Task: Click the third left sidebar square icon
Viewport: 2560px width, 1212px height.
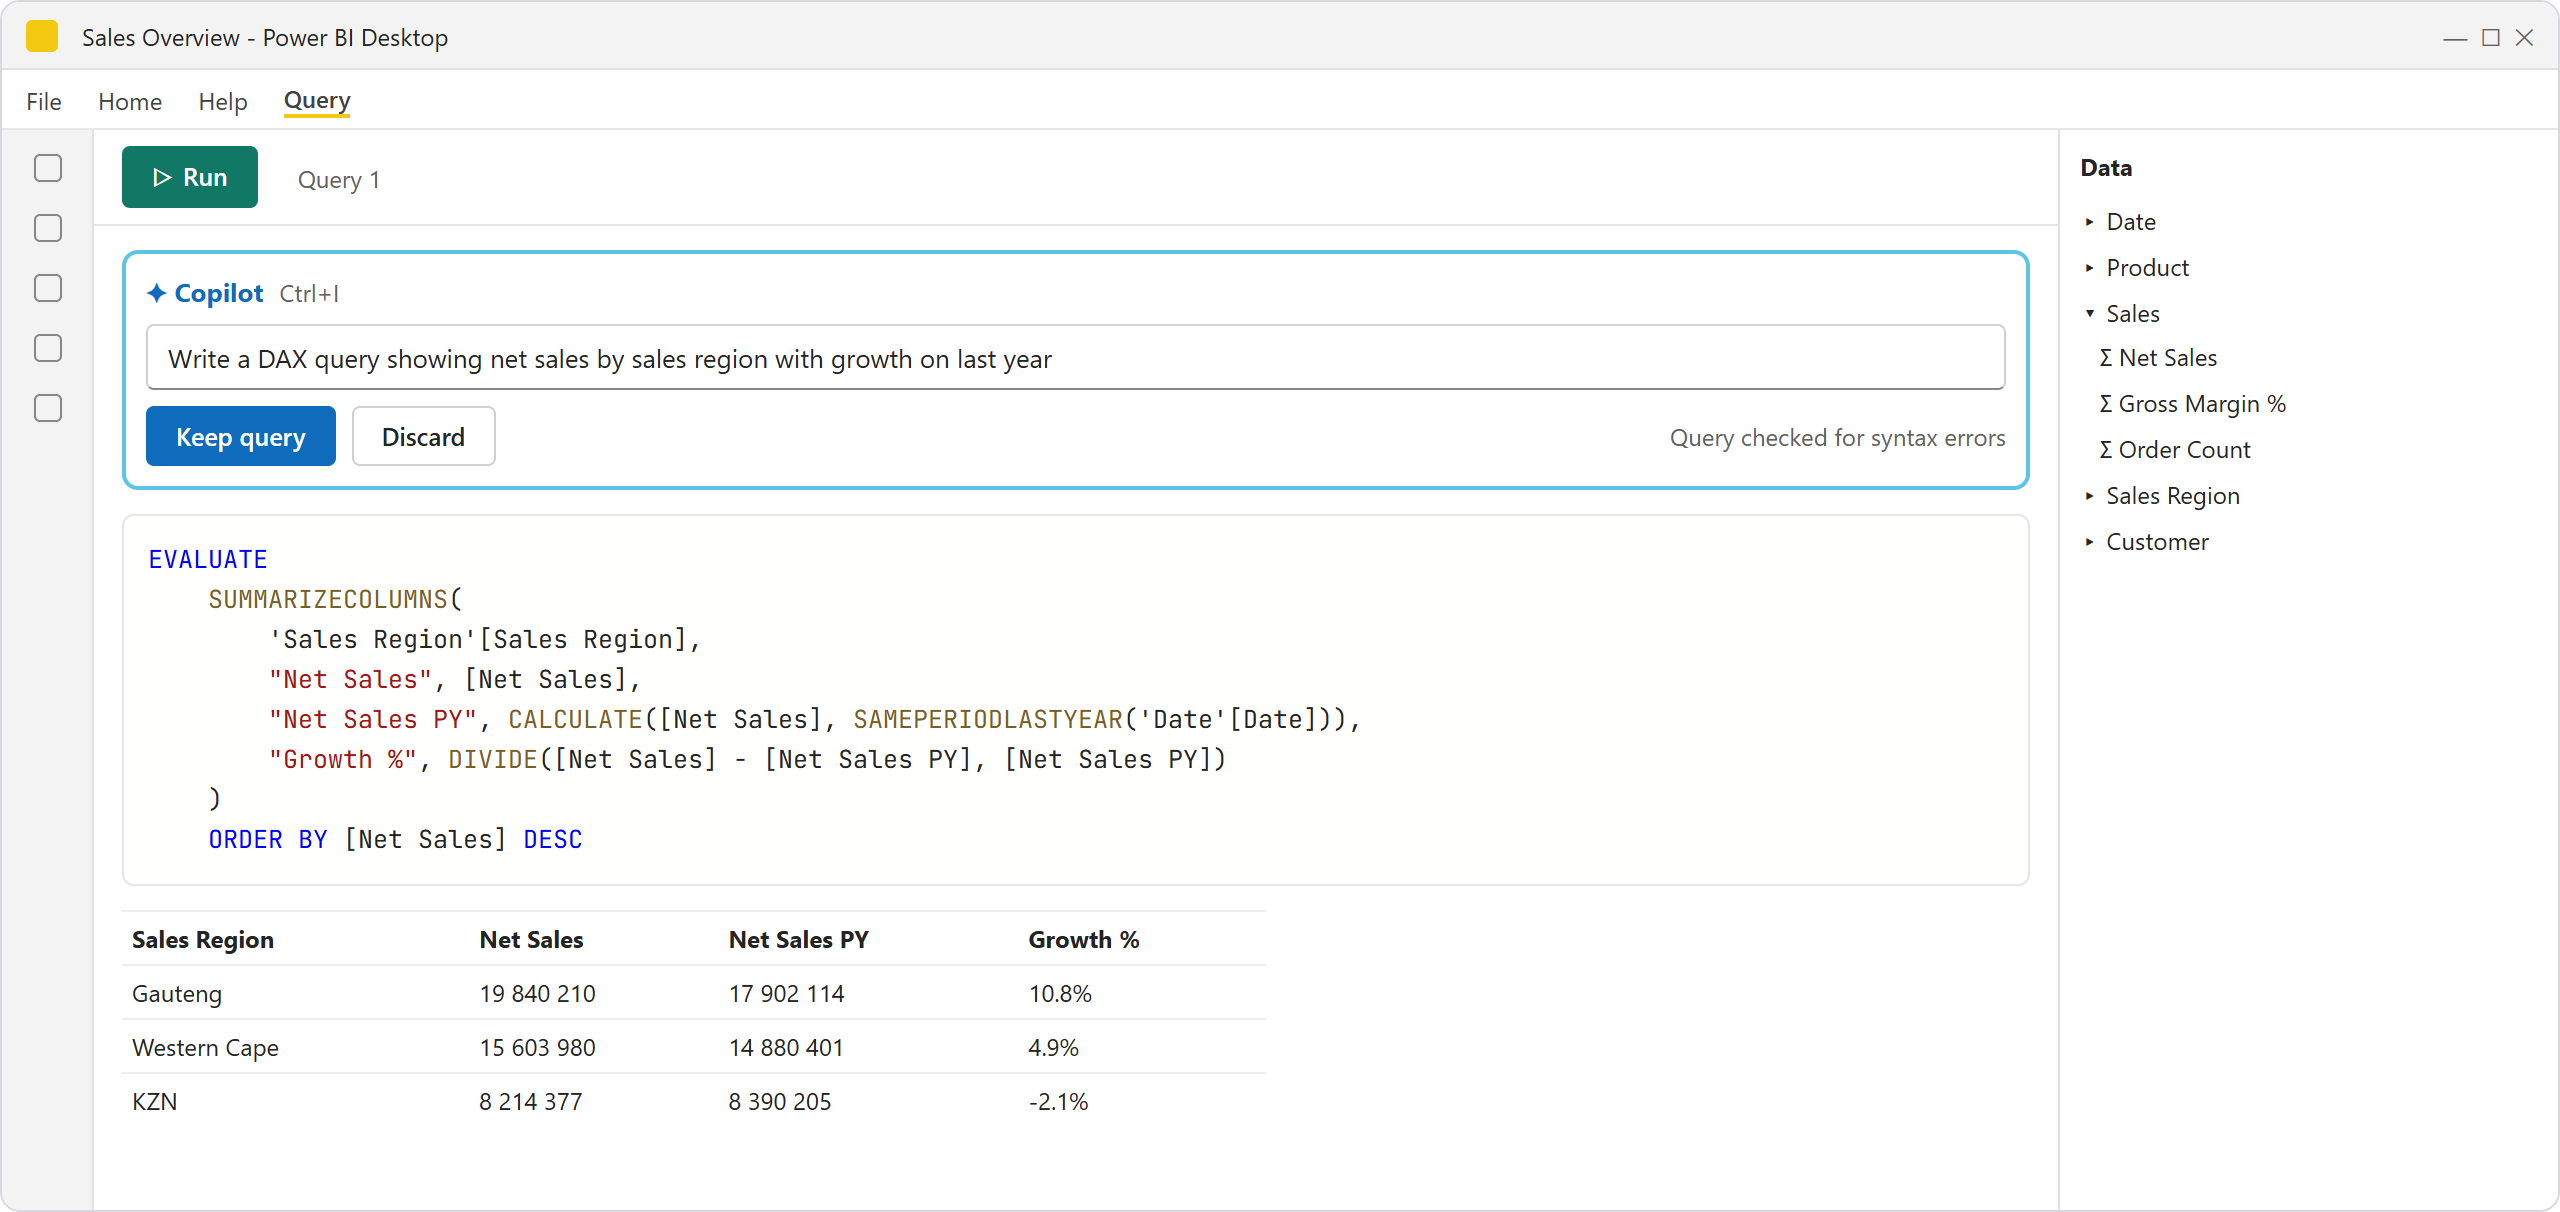Action: pyautogui.click(x=48, y=288)
